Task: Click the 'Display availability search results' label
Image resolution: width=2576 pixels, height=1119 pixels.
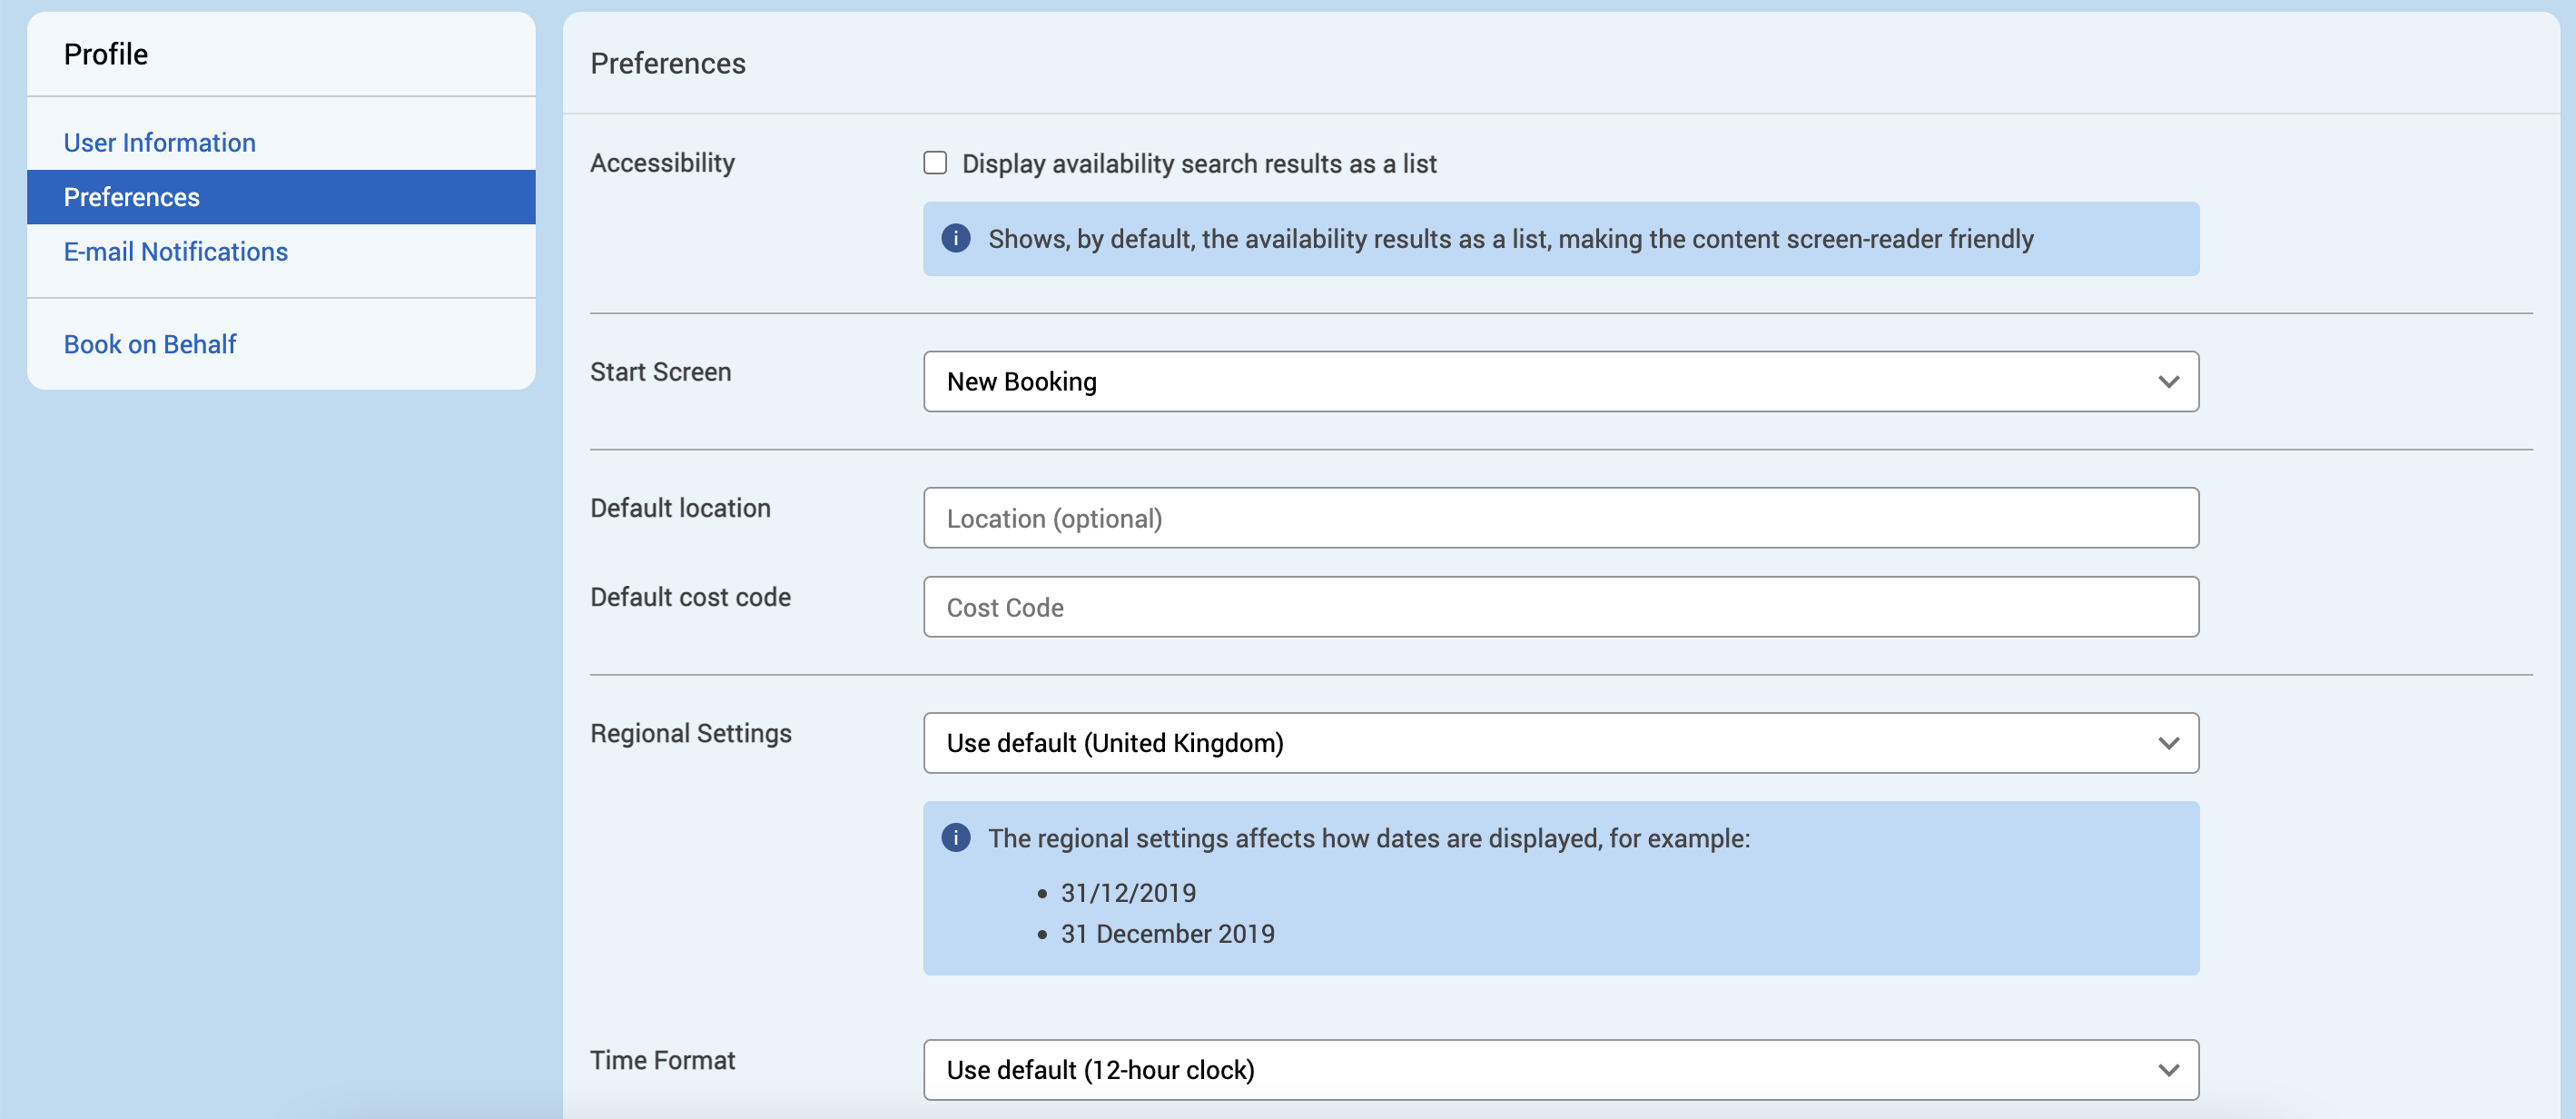Action: point(1198,164)
